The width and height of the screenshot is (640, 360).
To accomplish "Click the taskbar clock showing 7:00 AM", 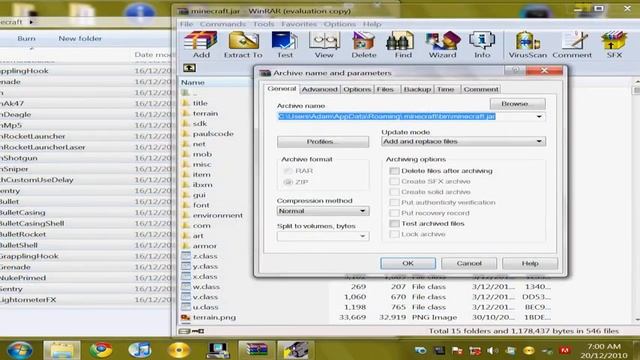I will click(604, 351).
